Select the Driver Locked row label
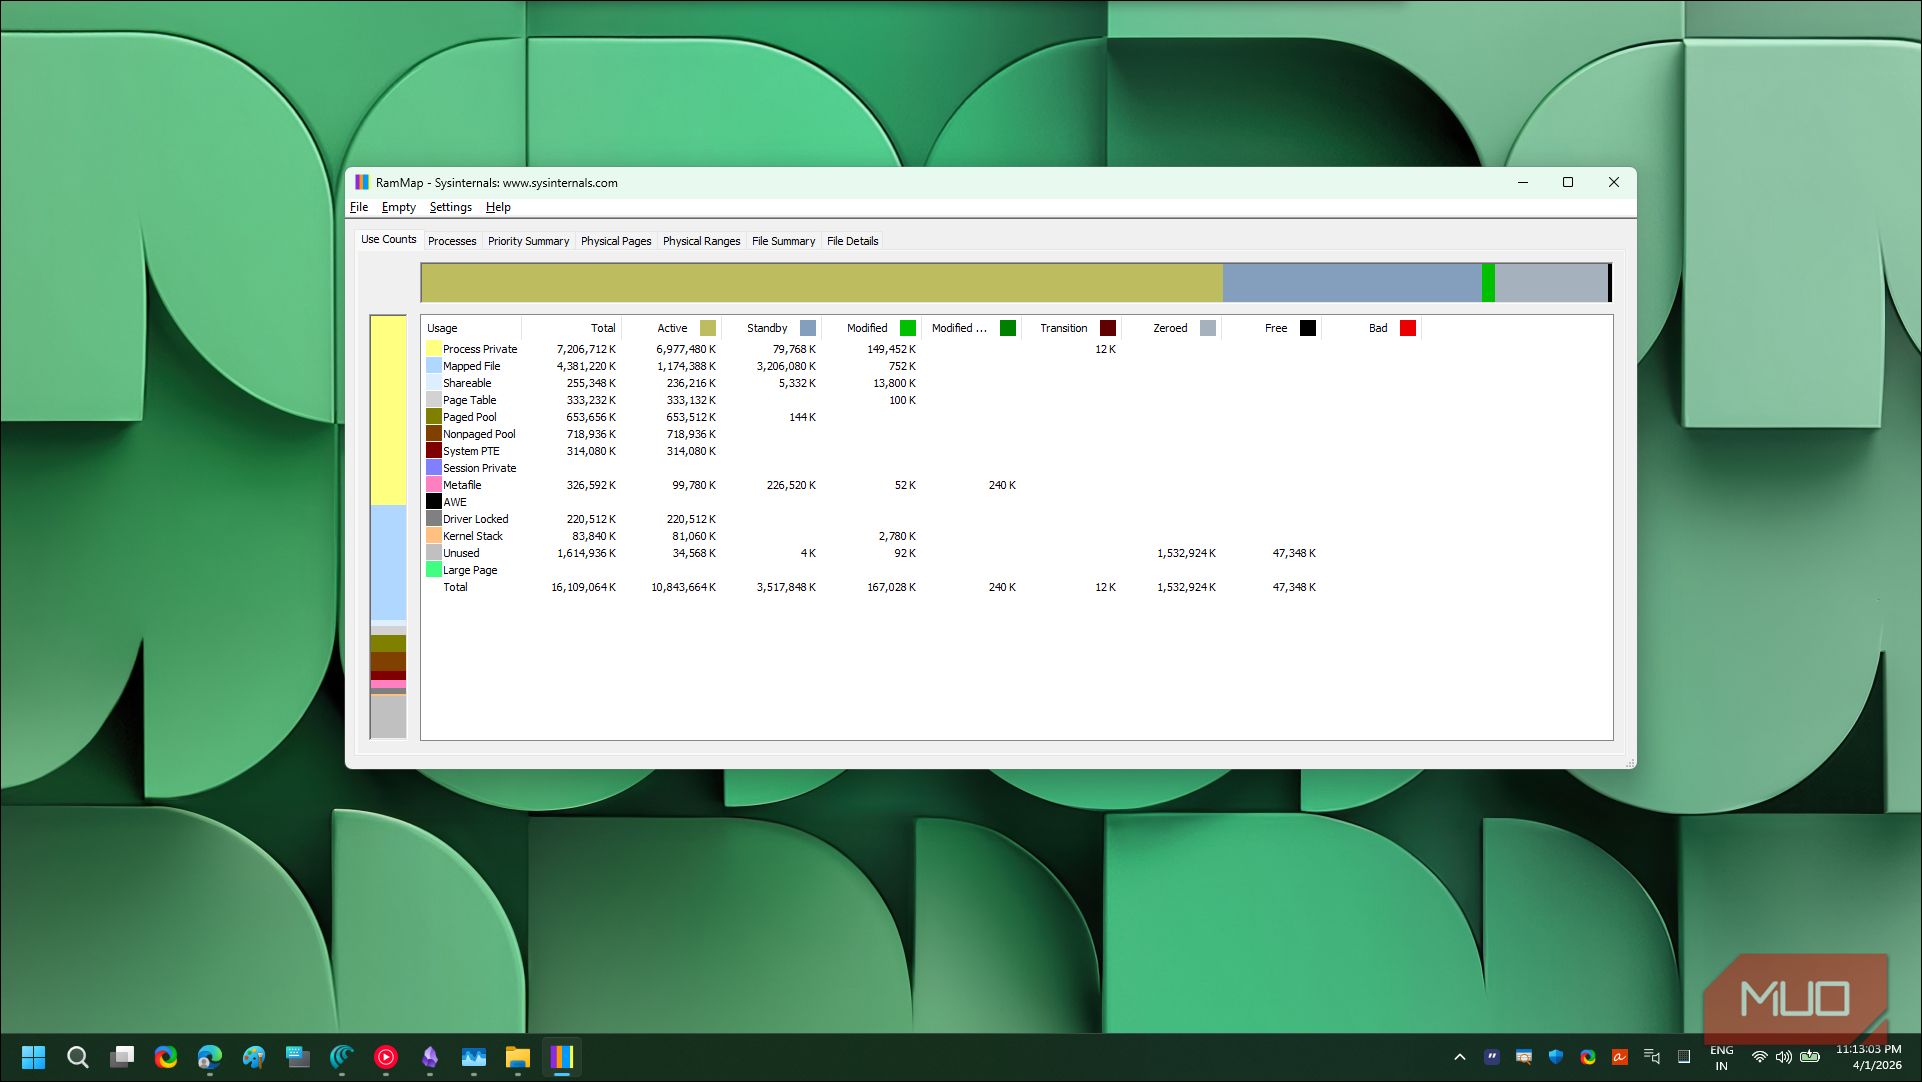 (476, 519)
